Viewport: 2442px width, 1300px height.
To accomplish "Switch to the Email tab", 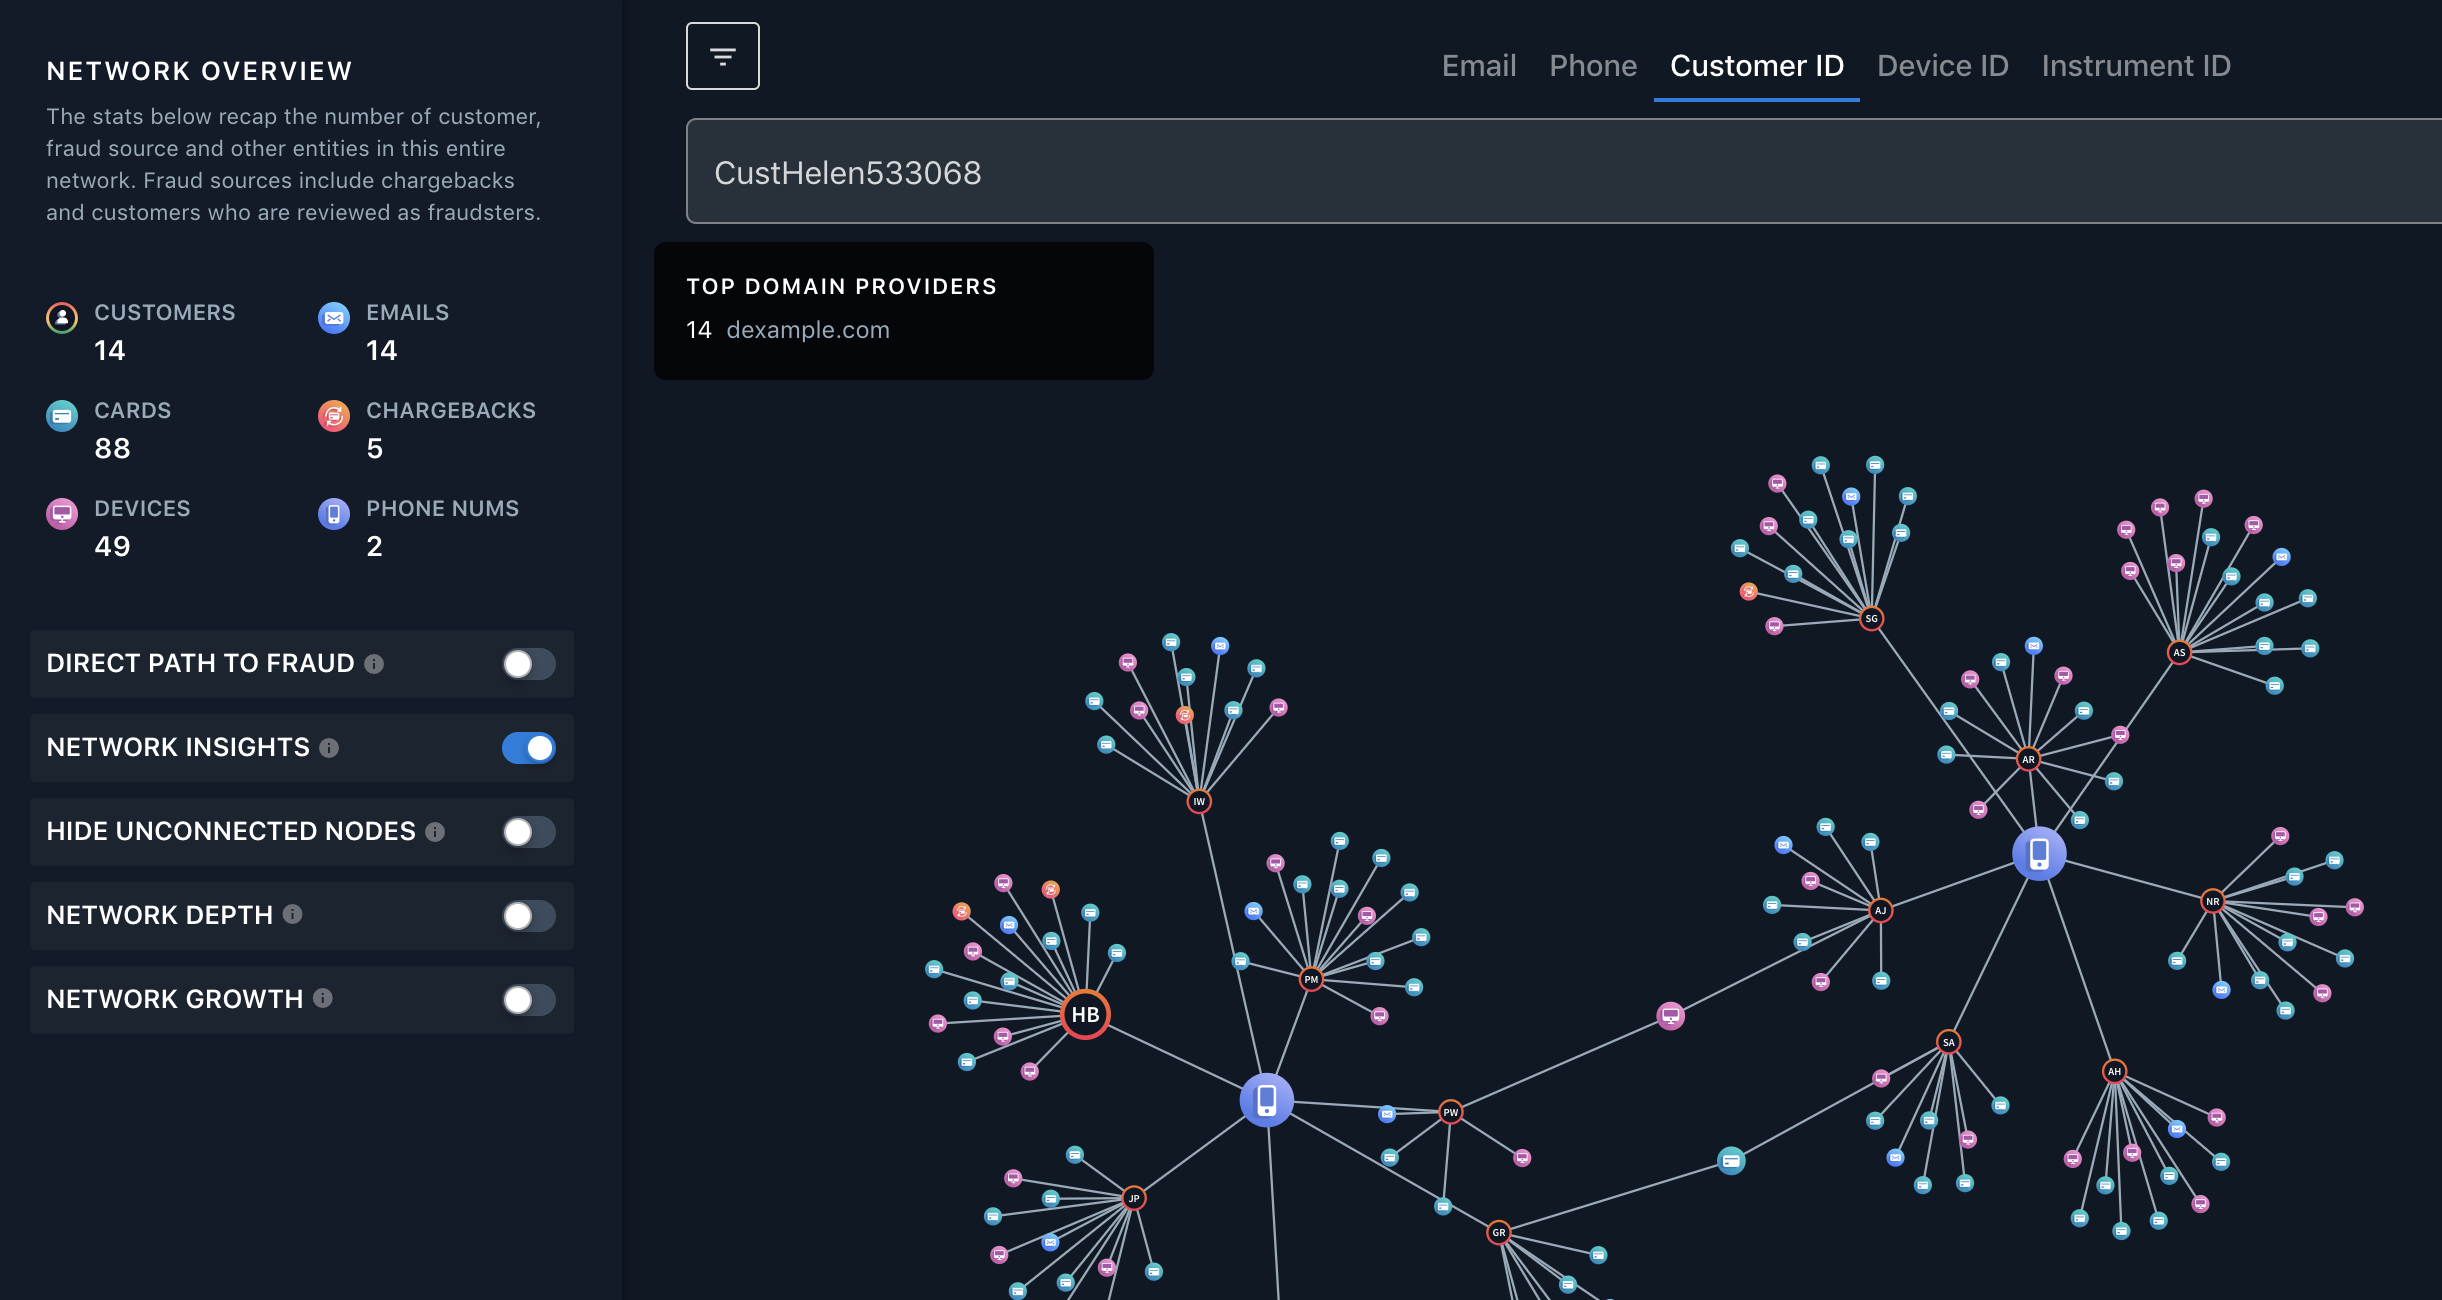I will (x=1478, y=66).
